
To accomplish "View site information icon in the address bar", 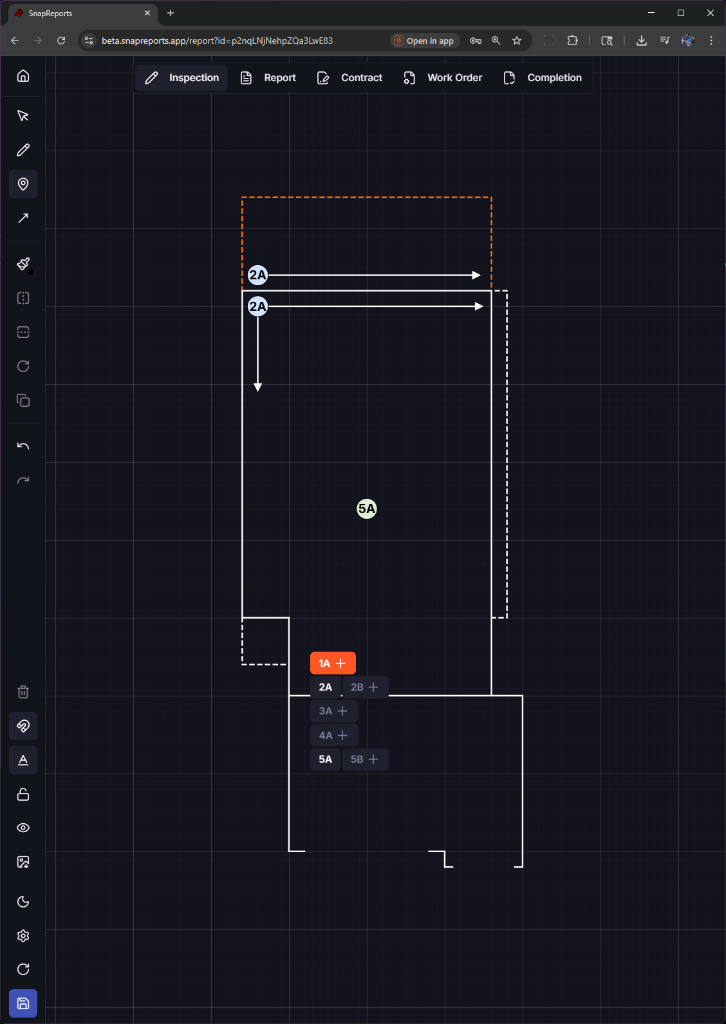I will click(89, 40).
